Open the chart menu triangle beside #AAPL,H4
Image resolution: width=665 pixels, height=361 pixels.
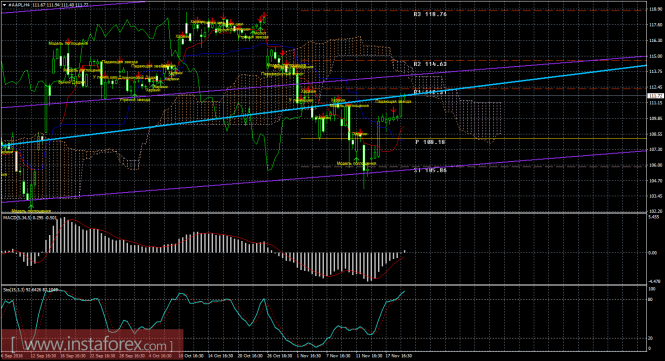pos(5,5)
